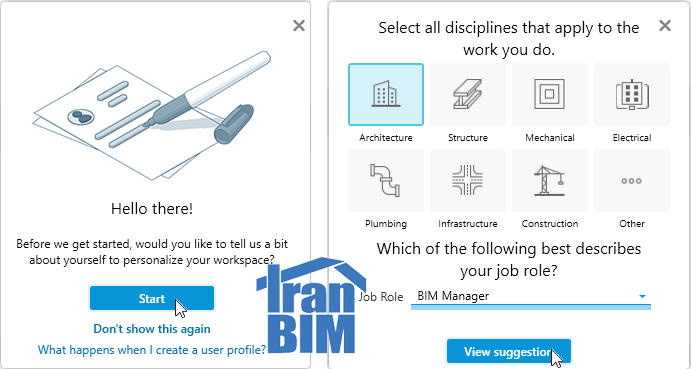Pick the Construction crane icon
Screen dimensions: 693x369
pyautogui.click(x=550, y=180)
